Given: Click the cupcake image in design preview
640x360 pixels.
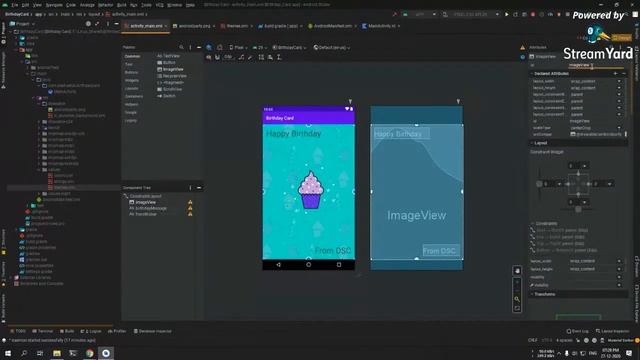Looking at the screenshot, I should click(x=311, y=190).
